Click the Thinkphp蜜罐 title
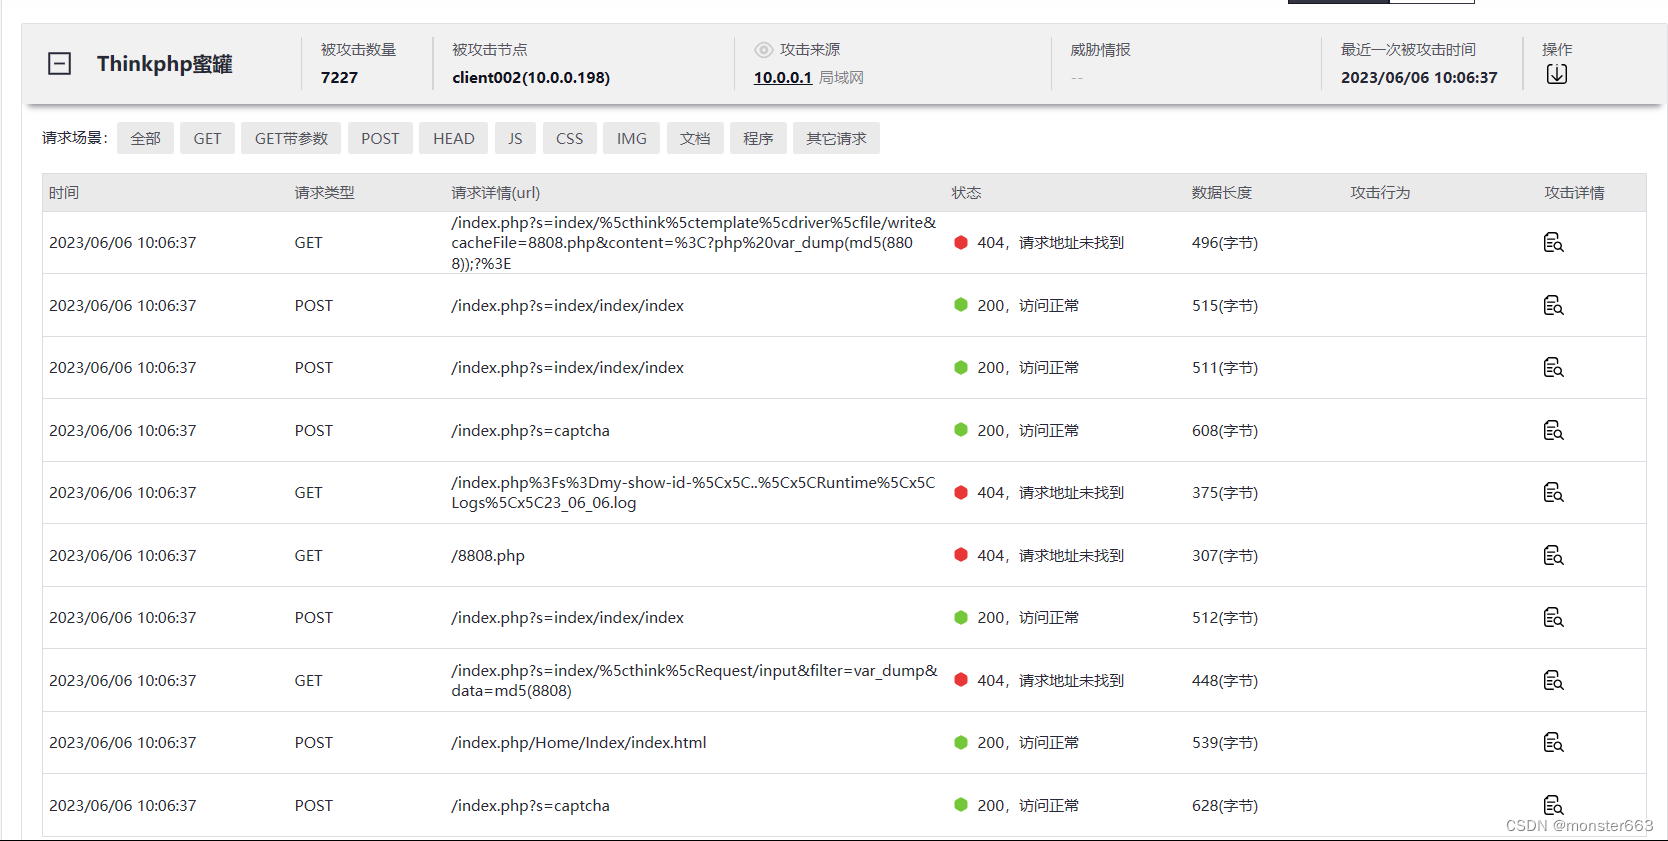The image size is (1668, 841). [x=165, y=64]
